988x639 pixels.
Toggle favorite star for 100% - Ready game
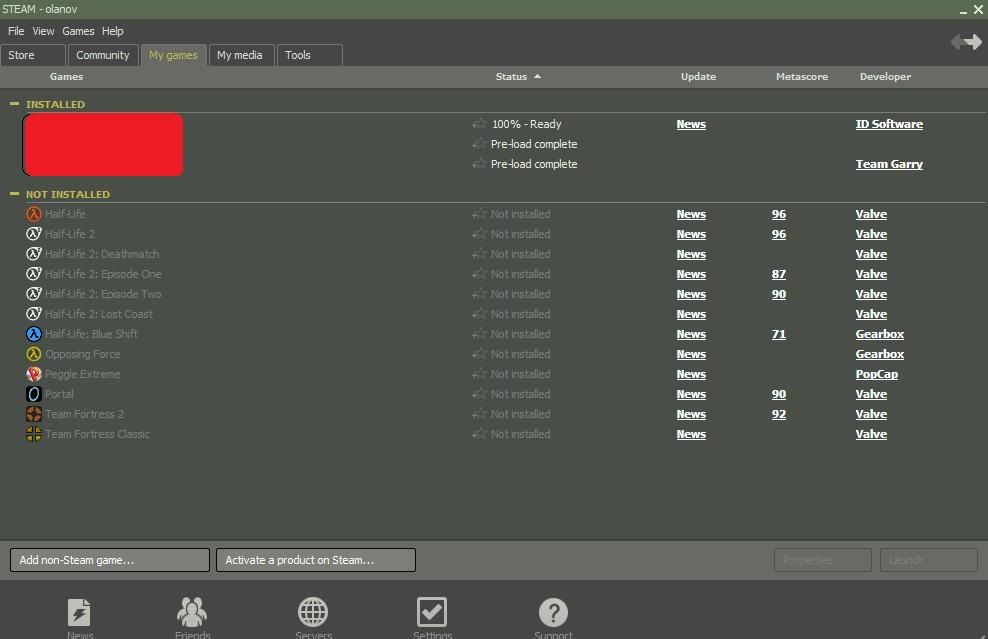coord(480,124)
